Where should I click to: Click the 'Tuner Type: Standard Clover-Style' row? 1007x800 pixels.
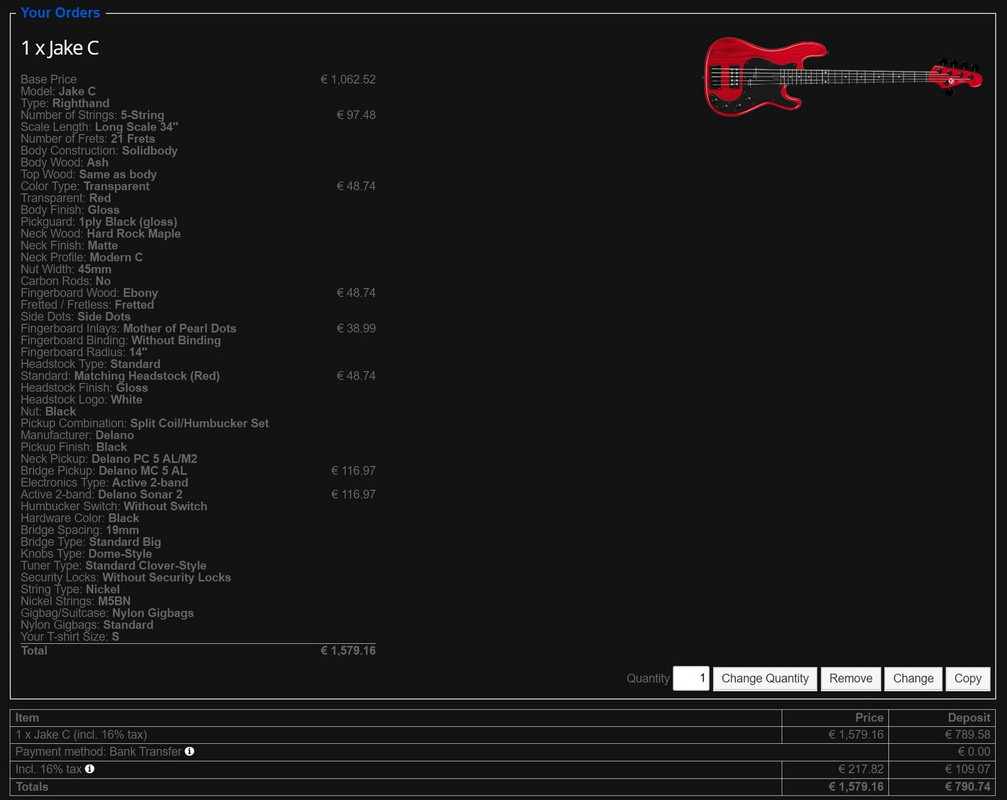coord(114,566)
